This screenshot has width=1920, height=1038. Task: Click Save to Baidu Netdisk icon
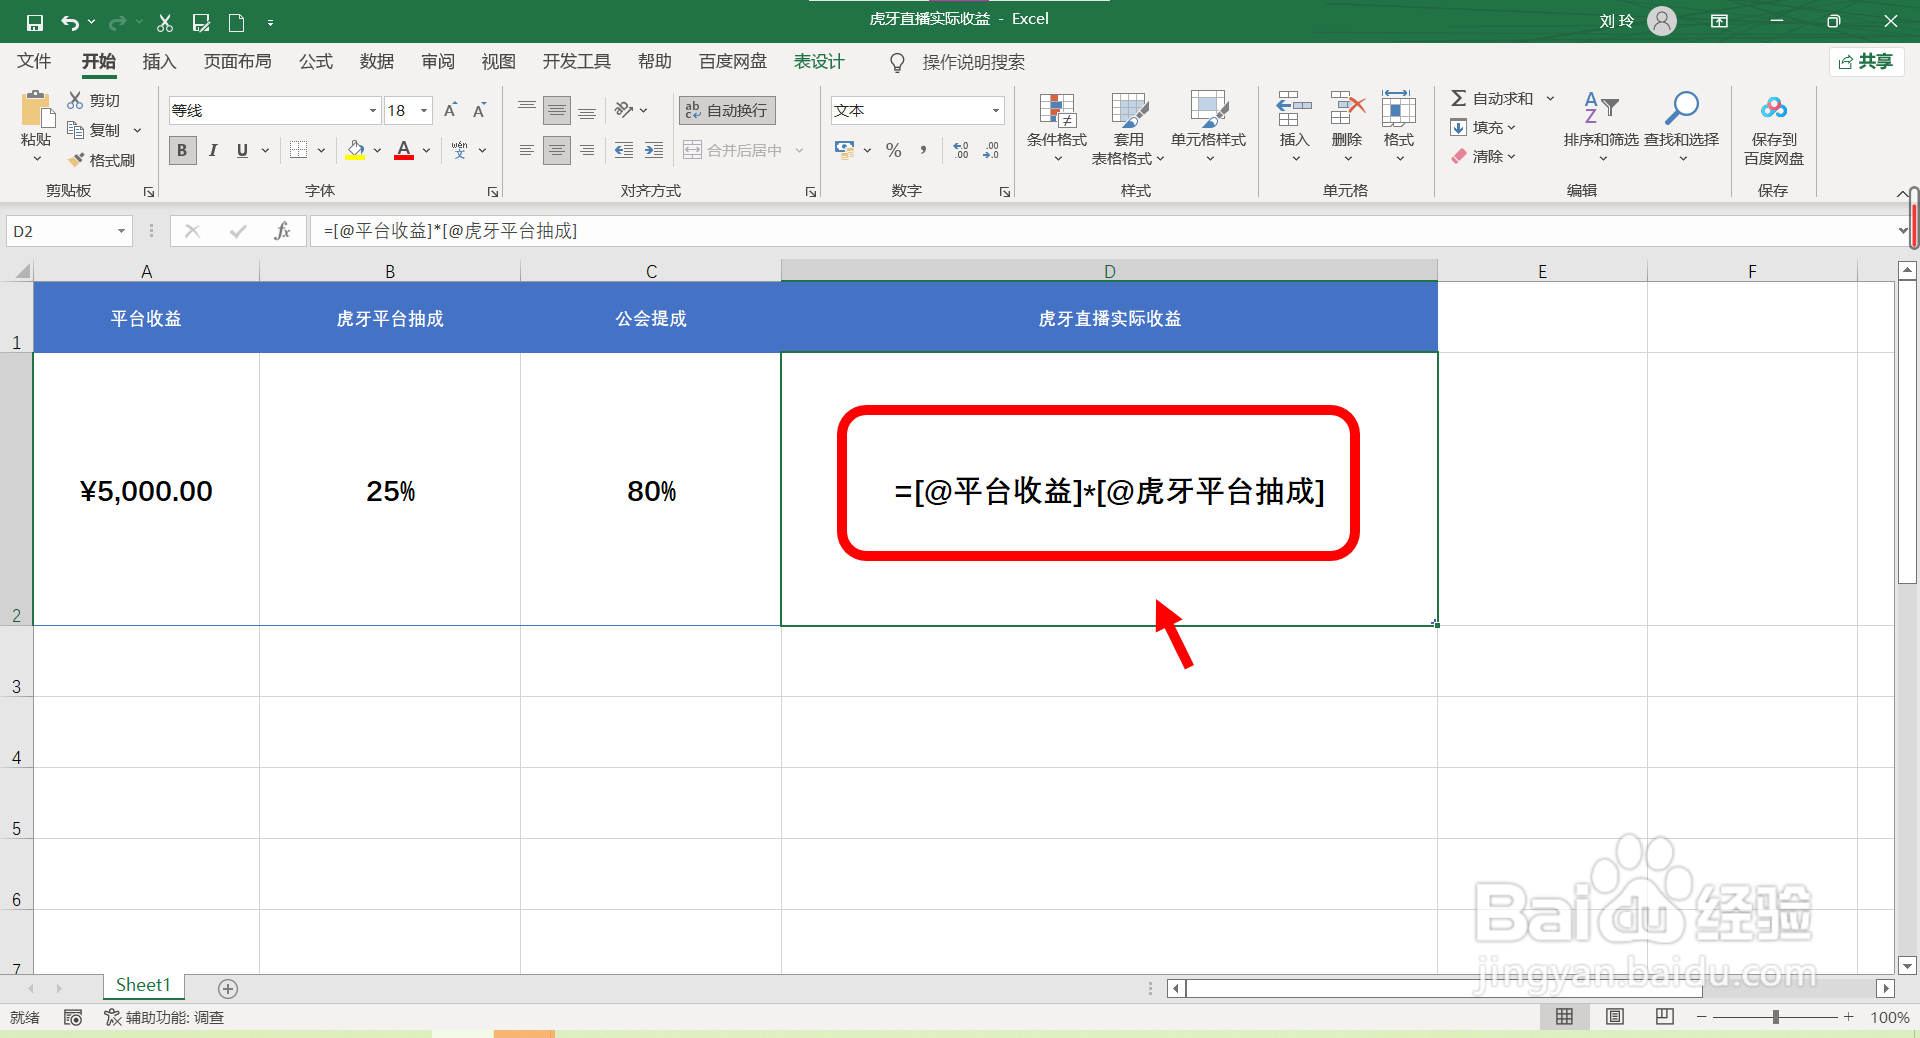pyautogui.click(x=1774, y=108)
